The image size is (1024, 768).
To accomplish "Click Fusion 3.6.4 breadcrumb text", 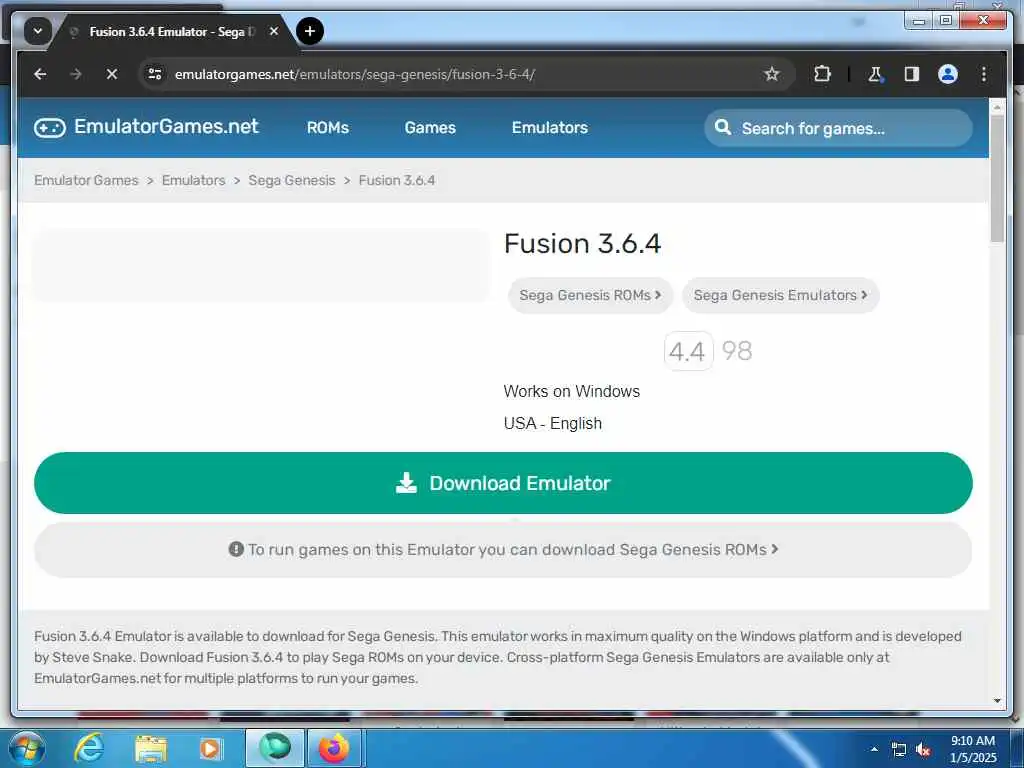I will click(396, 180).
